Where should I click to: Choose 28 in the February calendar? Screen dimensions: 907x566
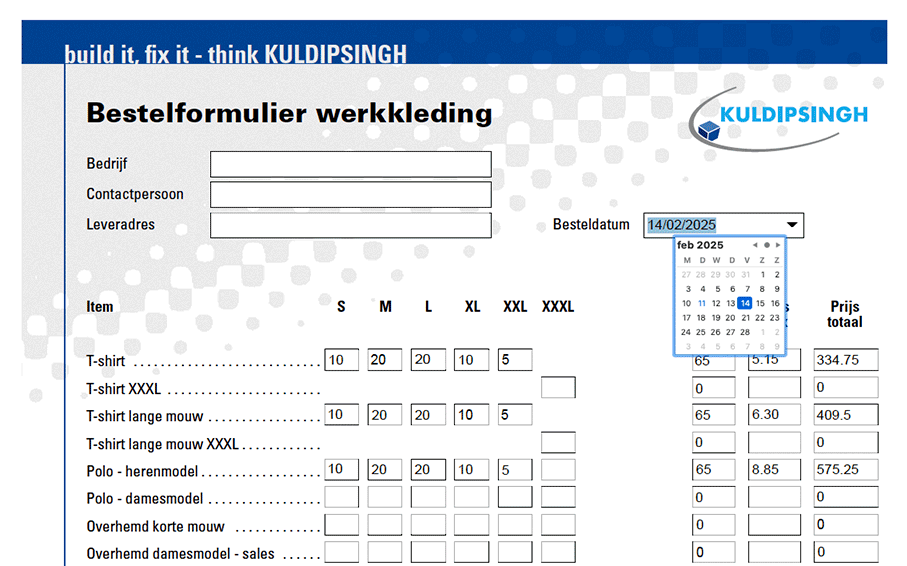[745, 332]
